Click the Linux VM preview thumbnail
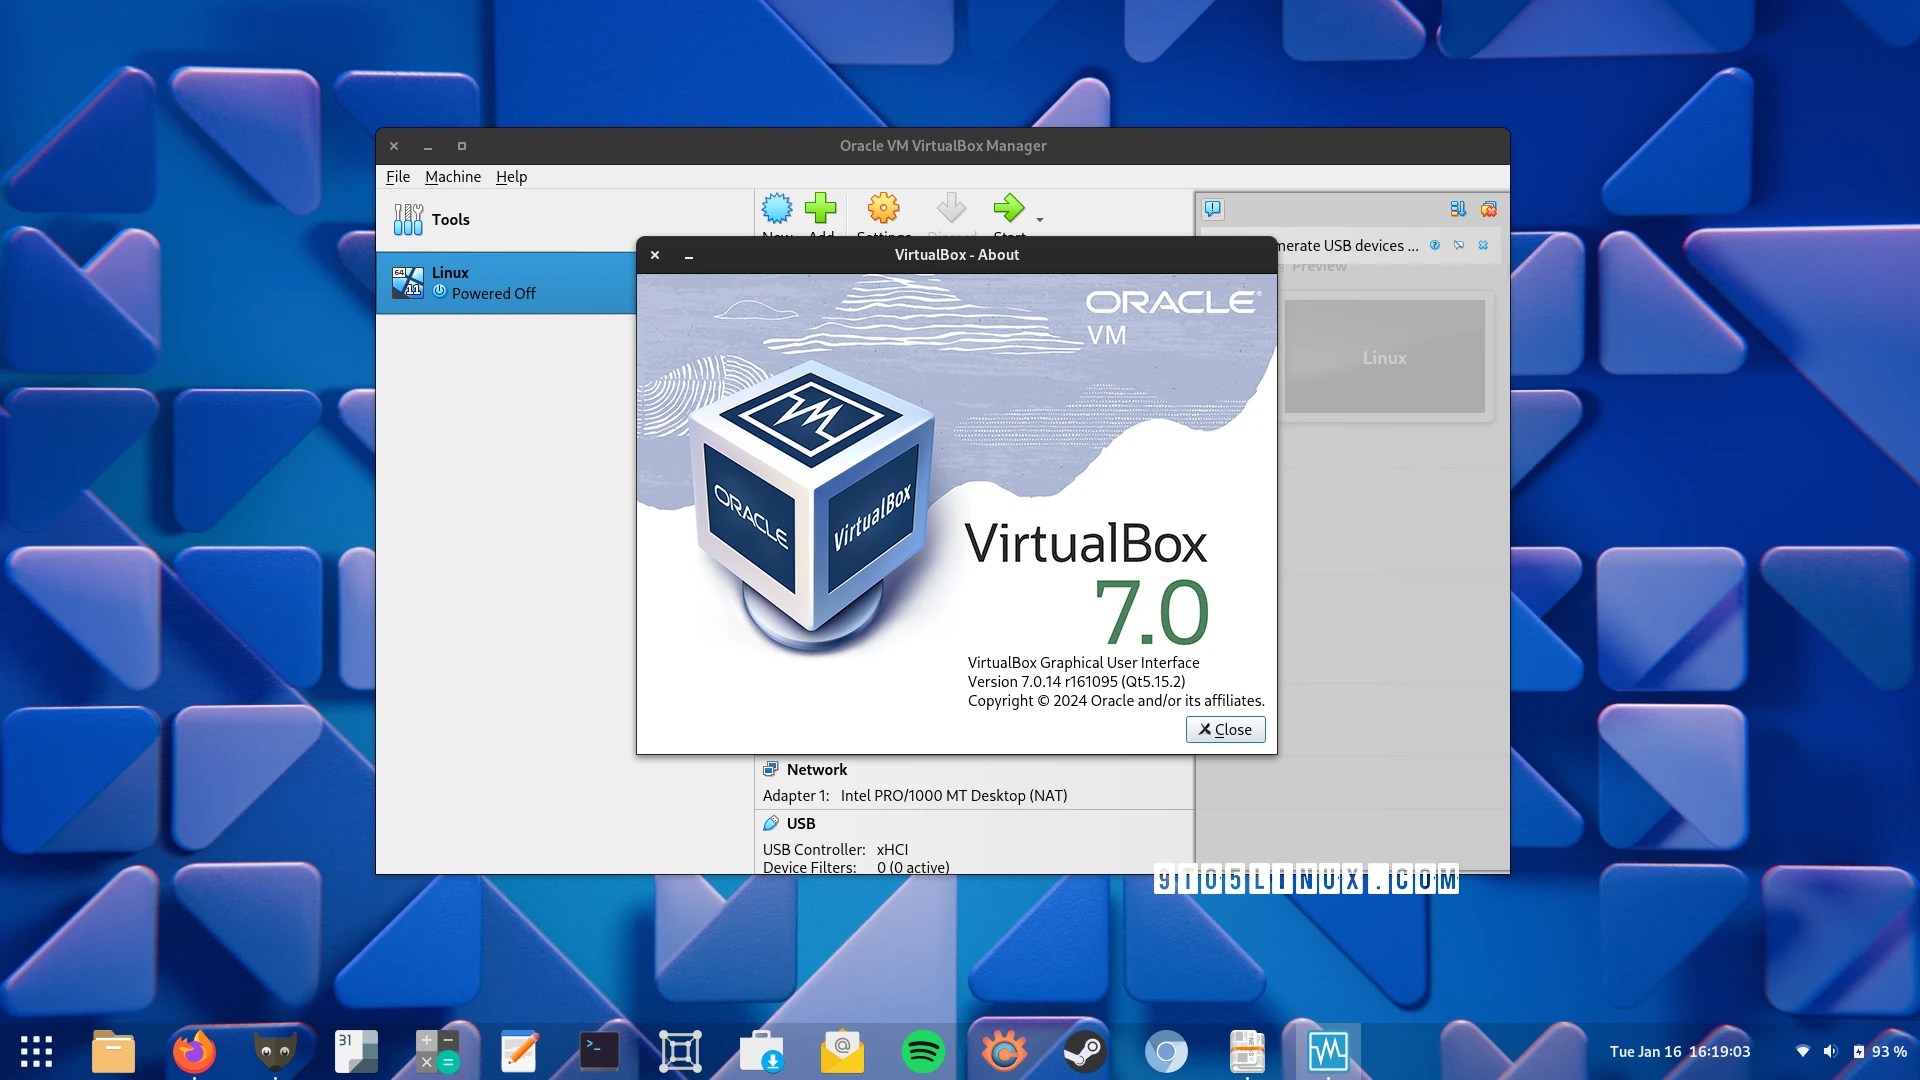This screenshot has height=1080, width=1920. tap(1384, 357)
